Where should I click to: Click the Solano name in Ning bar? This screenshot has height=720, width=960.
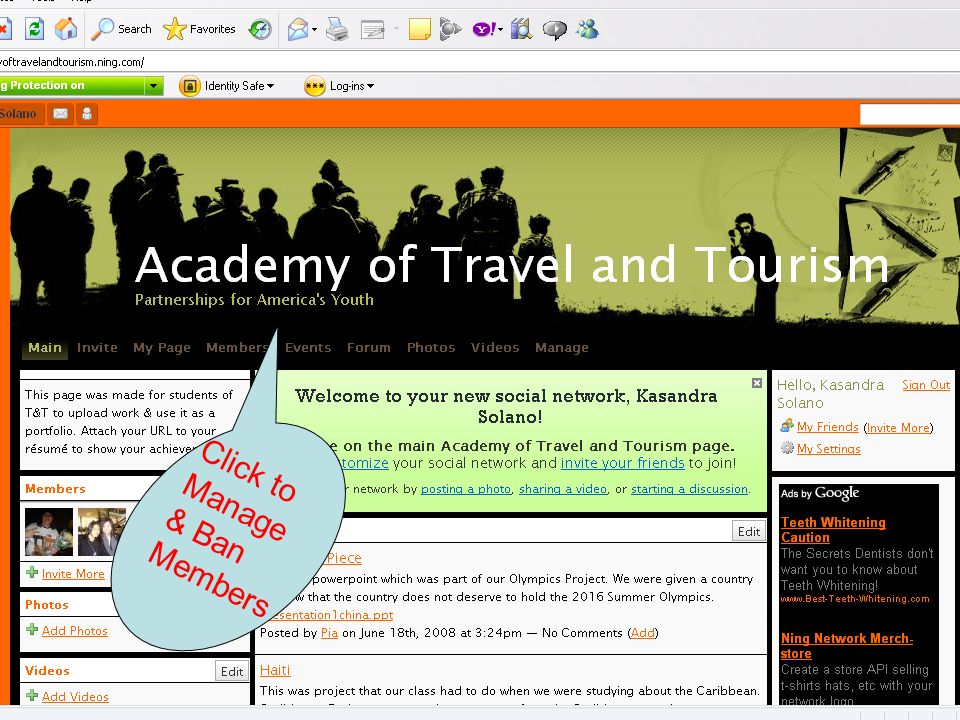coord(18,114)
